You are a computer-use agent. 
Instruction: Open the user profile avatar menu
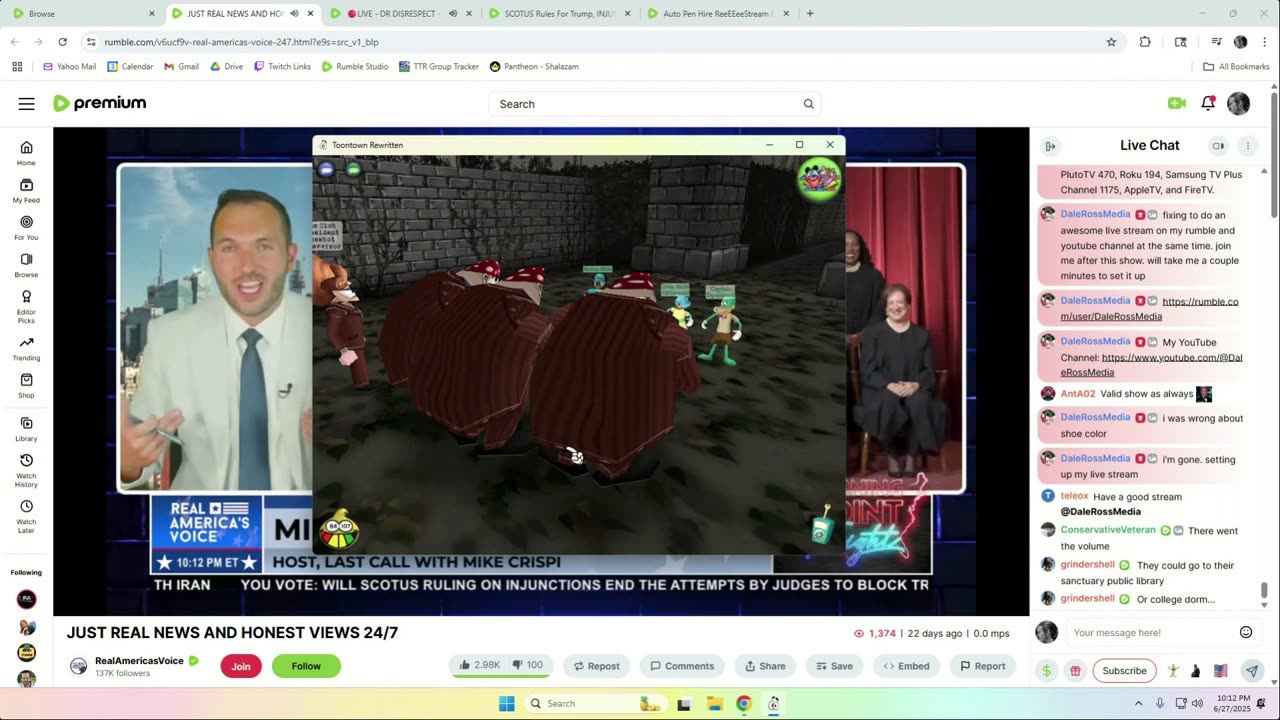[x=1238, y=103]
